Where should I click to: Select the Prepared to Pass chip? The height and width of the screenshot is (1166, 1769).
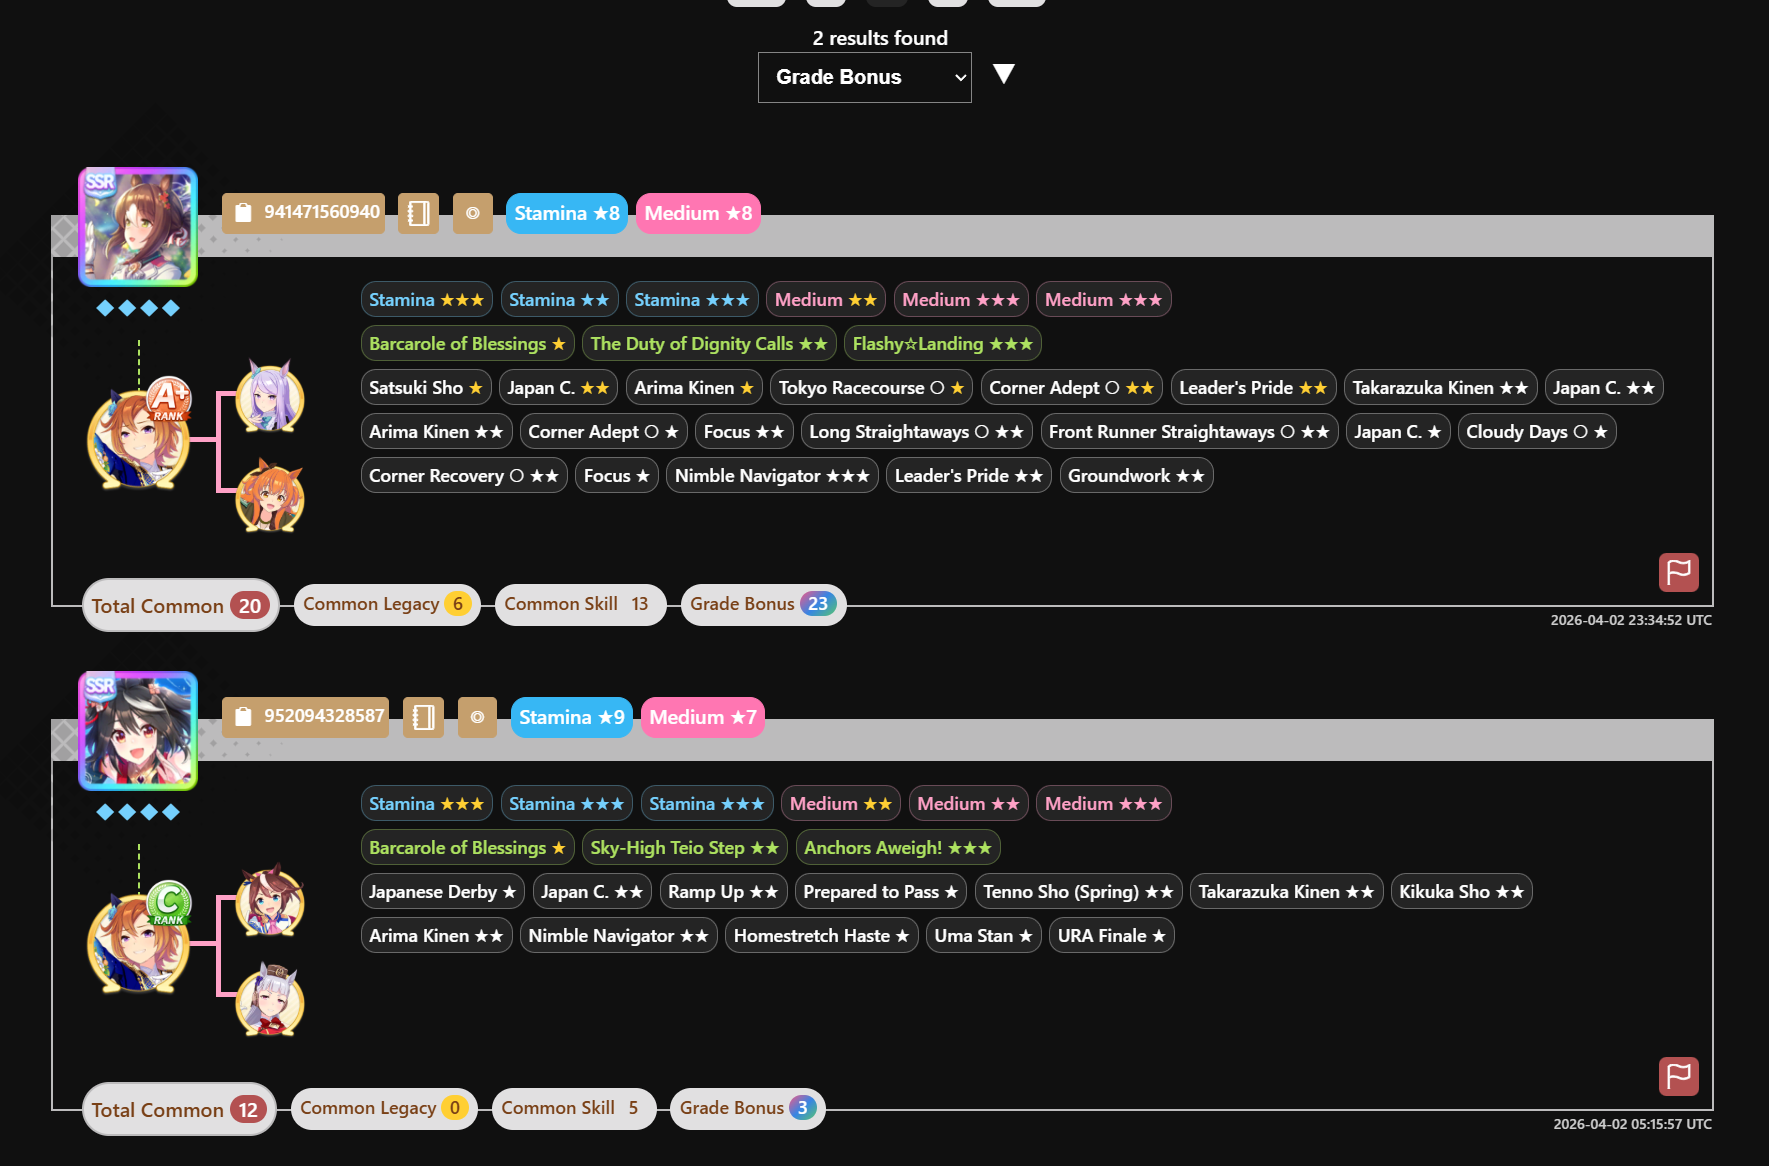coord(881,892)
